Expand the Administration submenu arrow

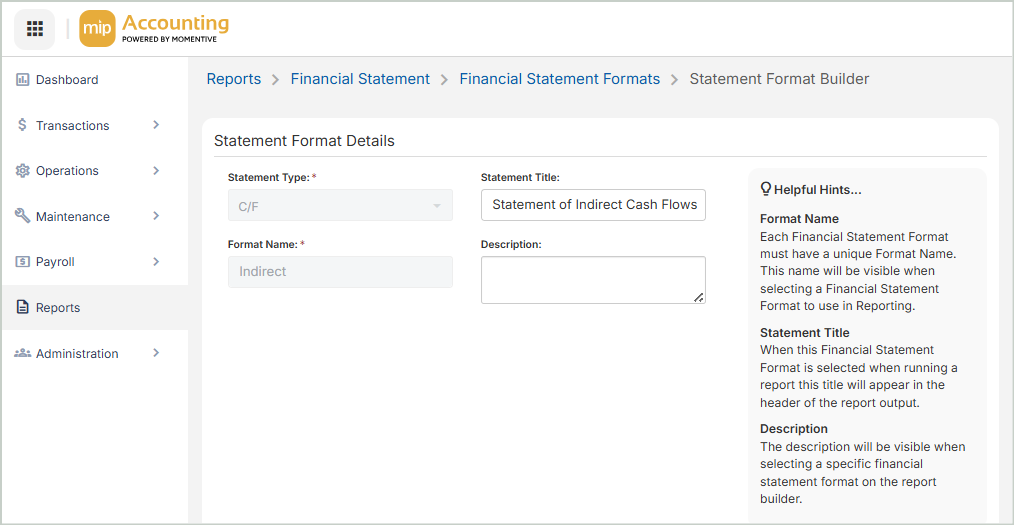tap(156, 354)
